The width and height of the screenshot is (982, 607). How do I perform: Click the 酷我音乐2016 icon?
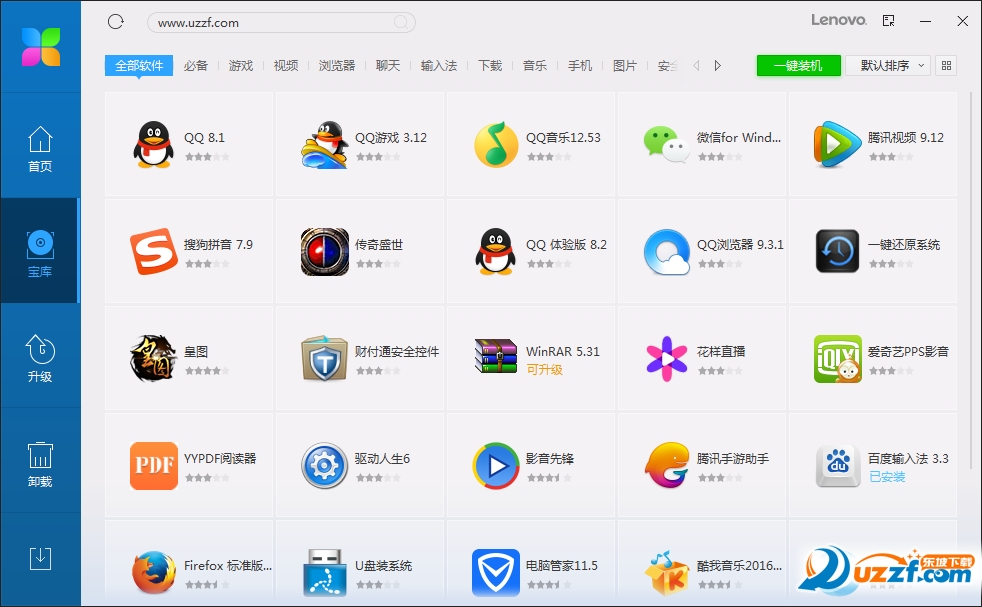[x=666, y=573]
